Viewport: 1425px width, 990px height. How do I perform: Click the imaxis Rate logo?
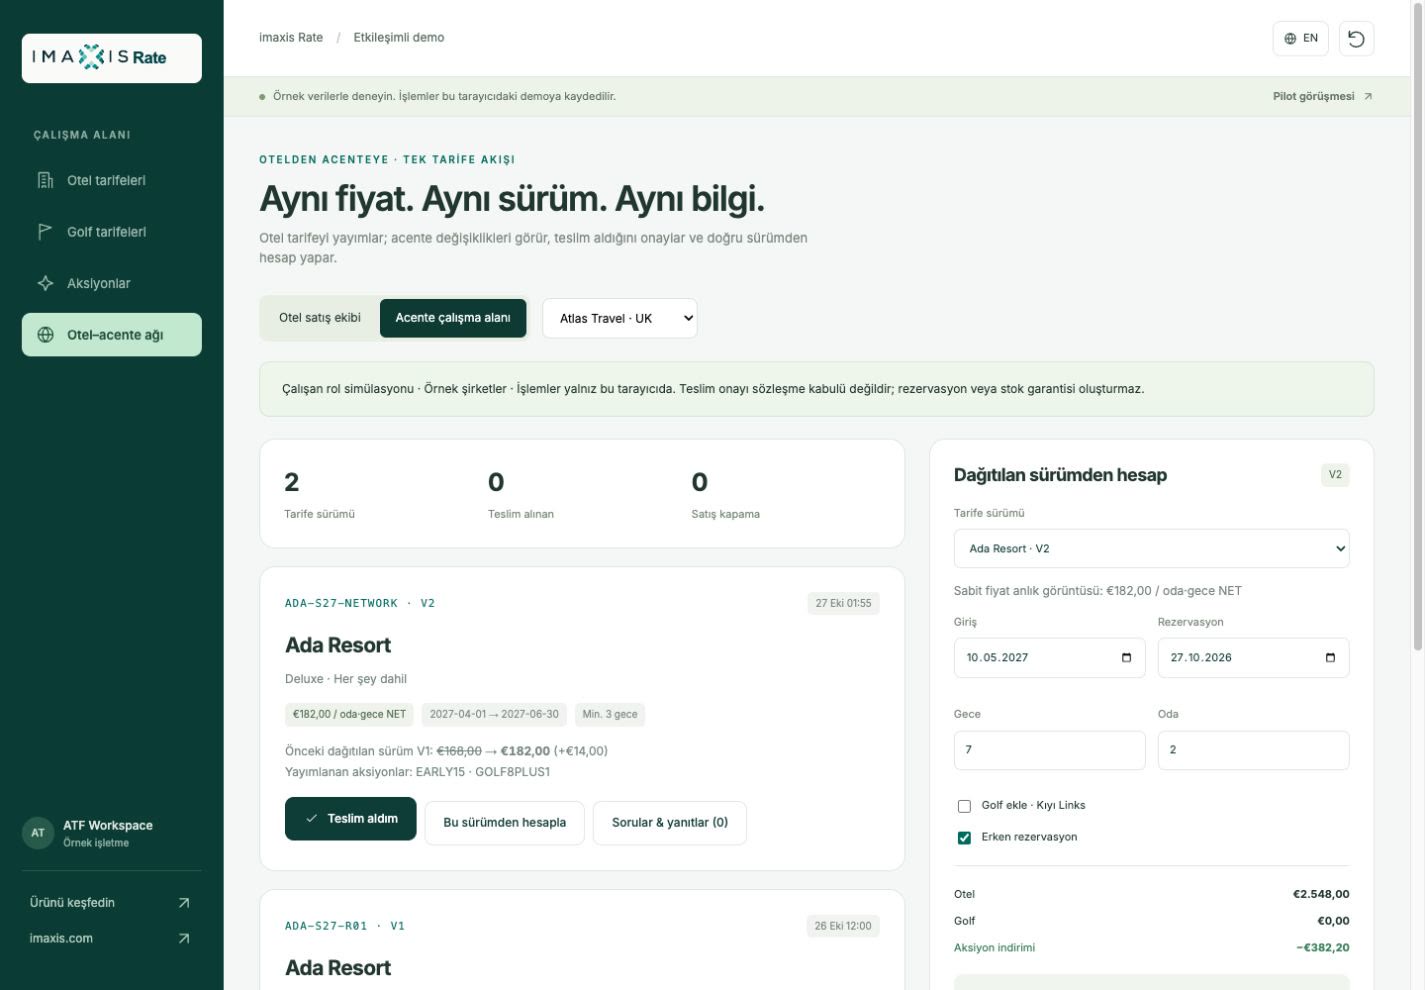(112, 58)
